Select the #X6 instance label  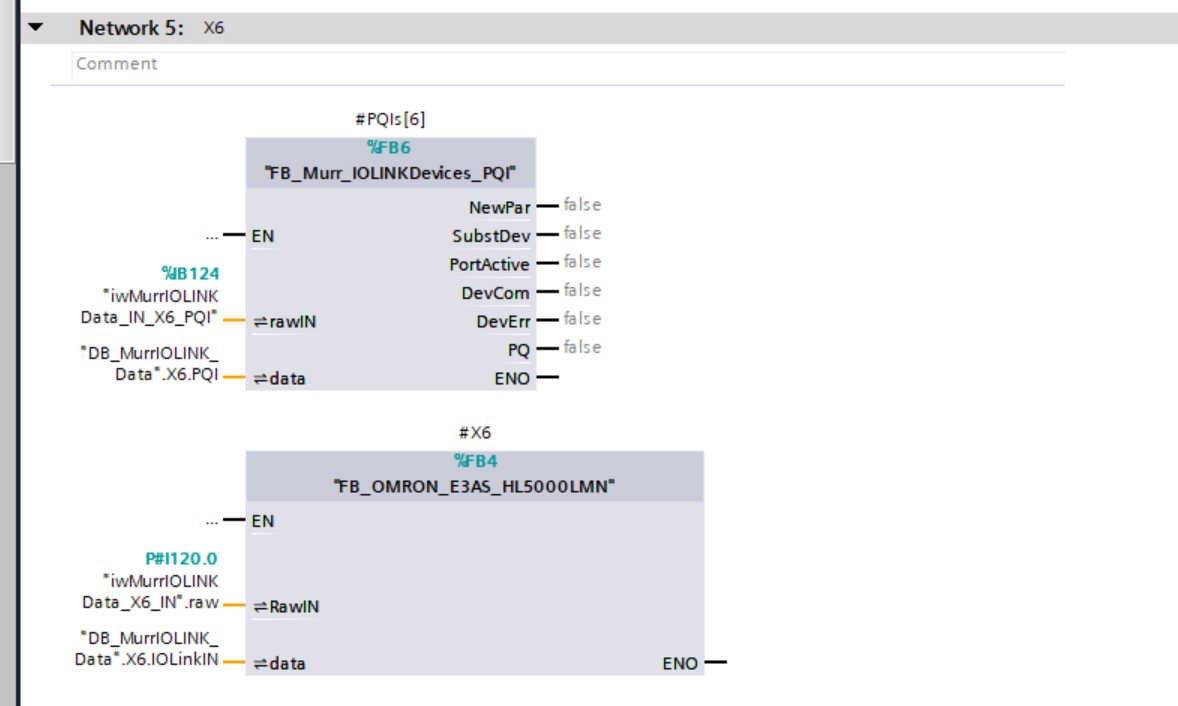click(475, 433)
